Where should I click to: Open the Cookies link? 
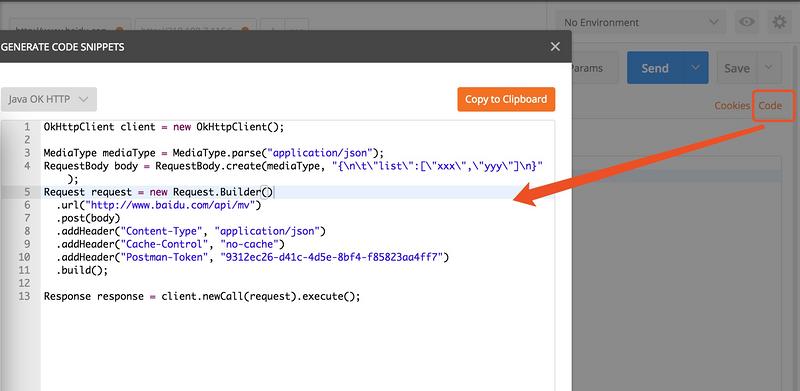tap(732, 106)
